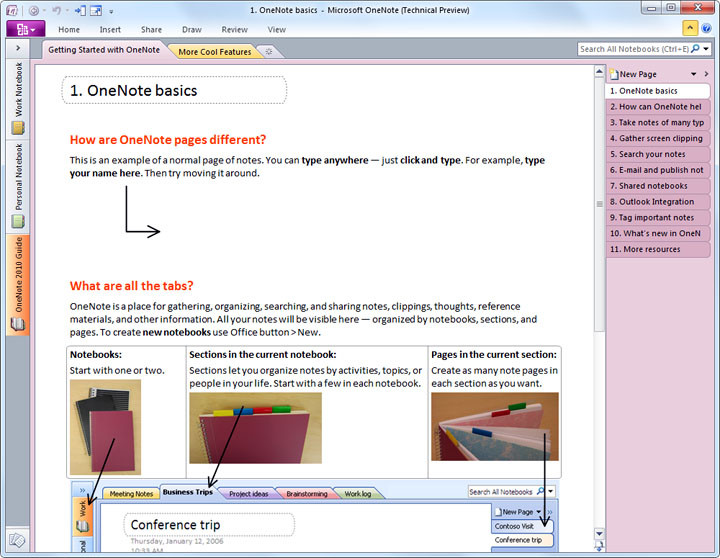Open the View ribbon tab
This screenshot has width=720, height=558.
coord(276,29)
